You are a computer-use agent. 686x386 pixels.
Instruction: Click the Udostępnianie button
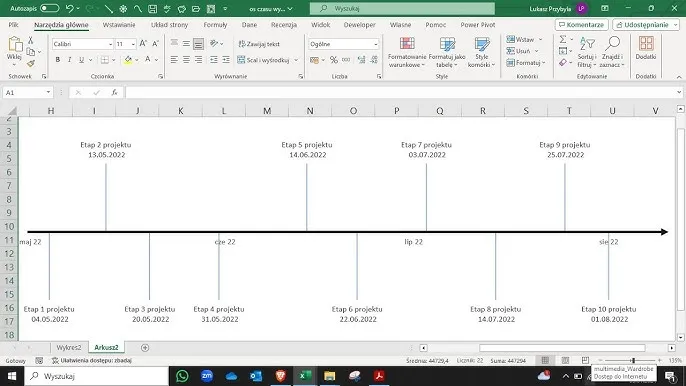pos(646,25)
